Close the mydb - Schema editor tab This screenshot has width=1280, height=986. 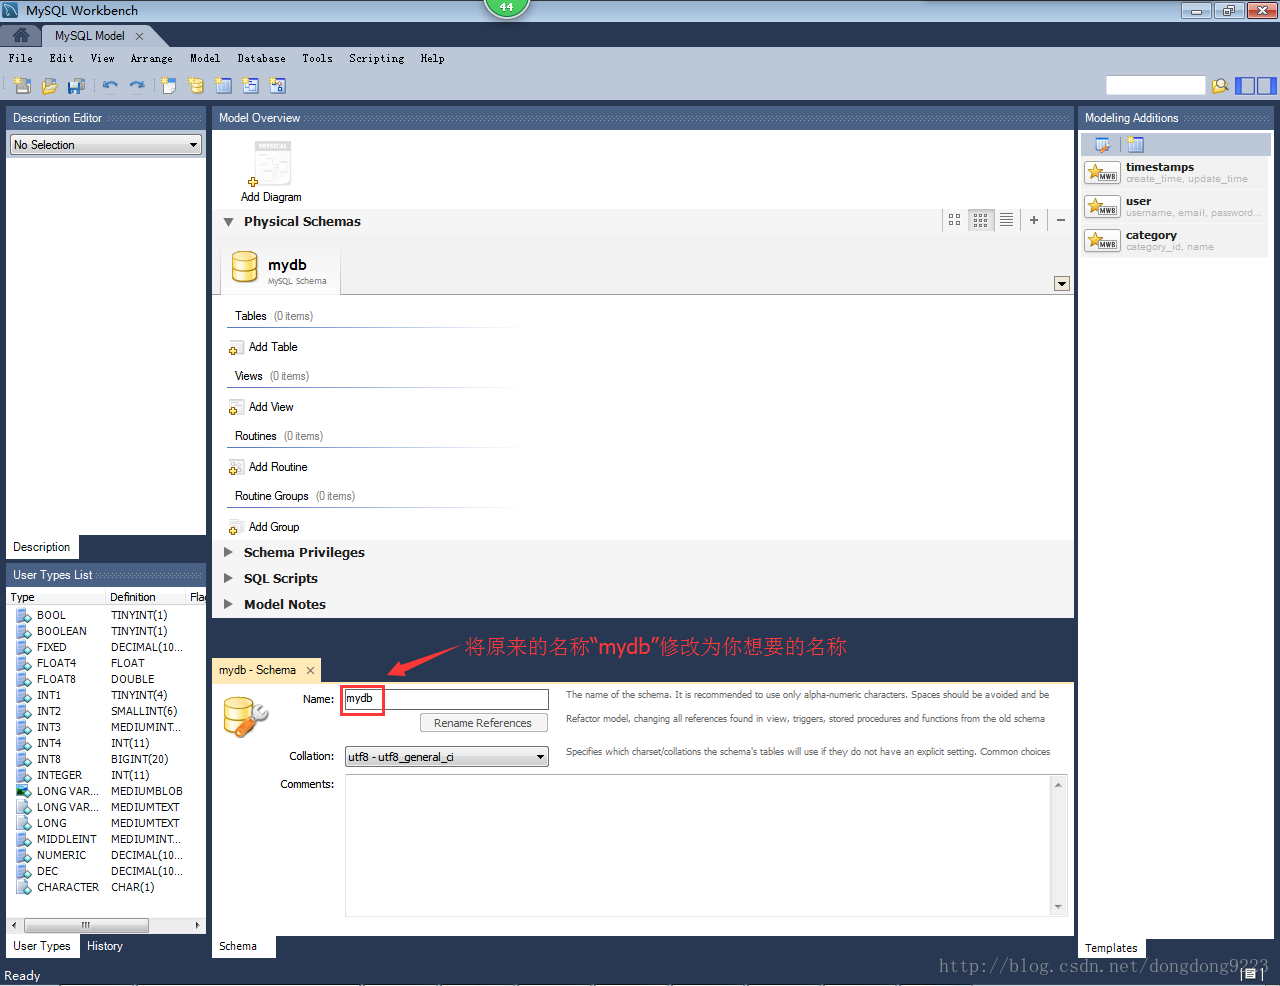(310, 670)
